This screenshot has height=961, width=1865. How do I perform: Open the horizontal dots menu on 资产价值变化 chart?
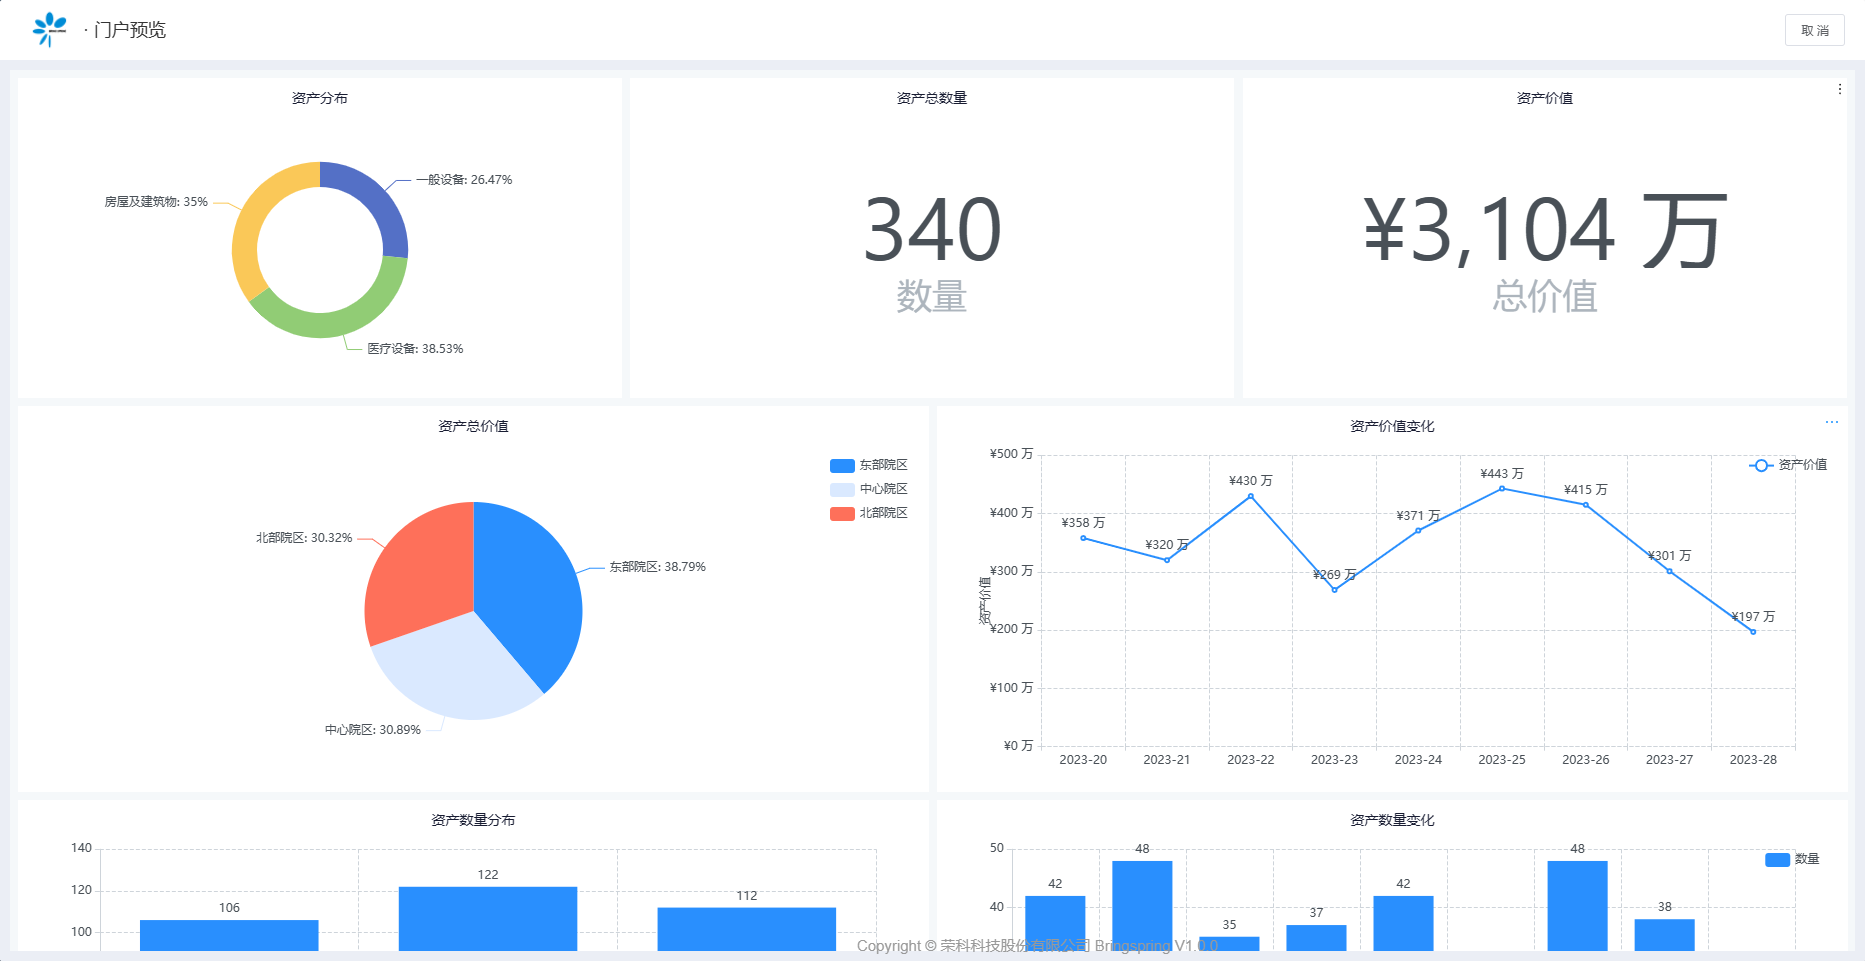pos(1831,422)
